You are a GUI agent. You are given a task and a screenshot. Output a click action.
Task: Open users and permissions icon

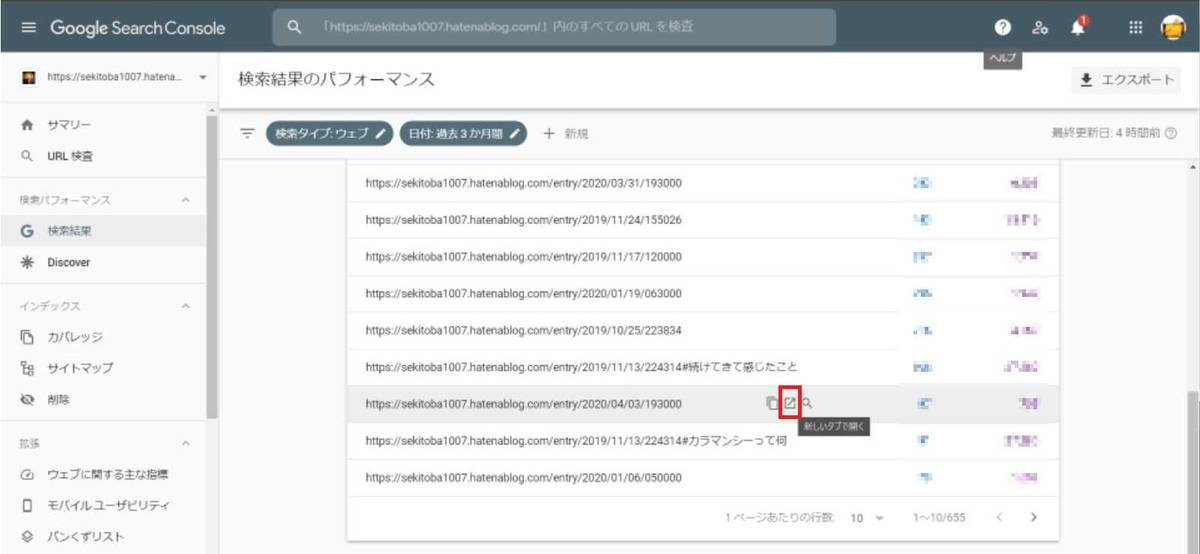coord(1040,28)
